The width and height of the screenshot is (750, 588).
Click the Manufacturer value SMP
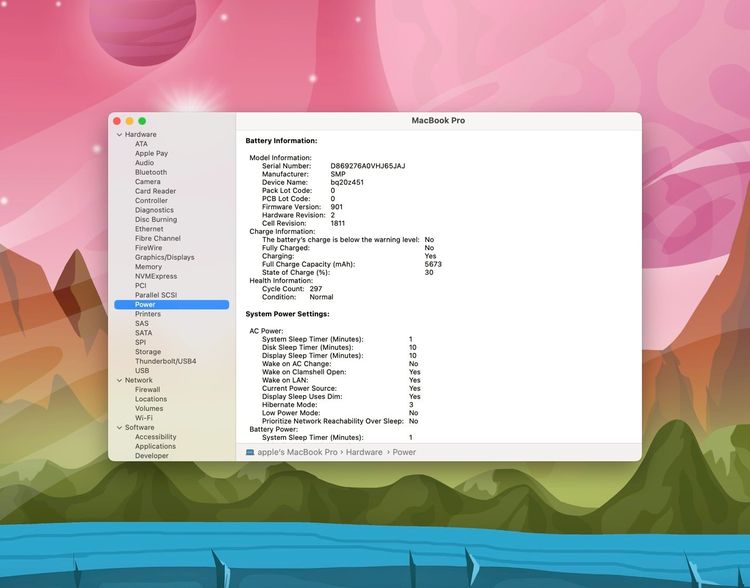(x=338, y=174)
